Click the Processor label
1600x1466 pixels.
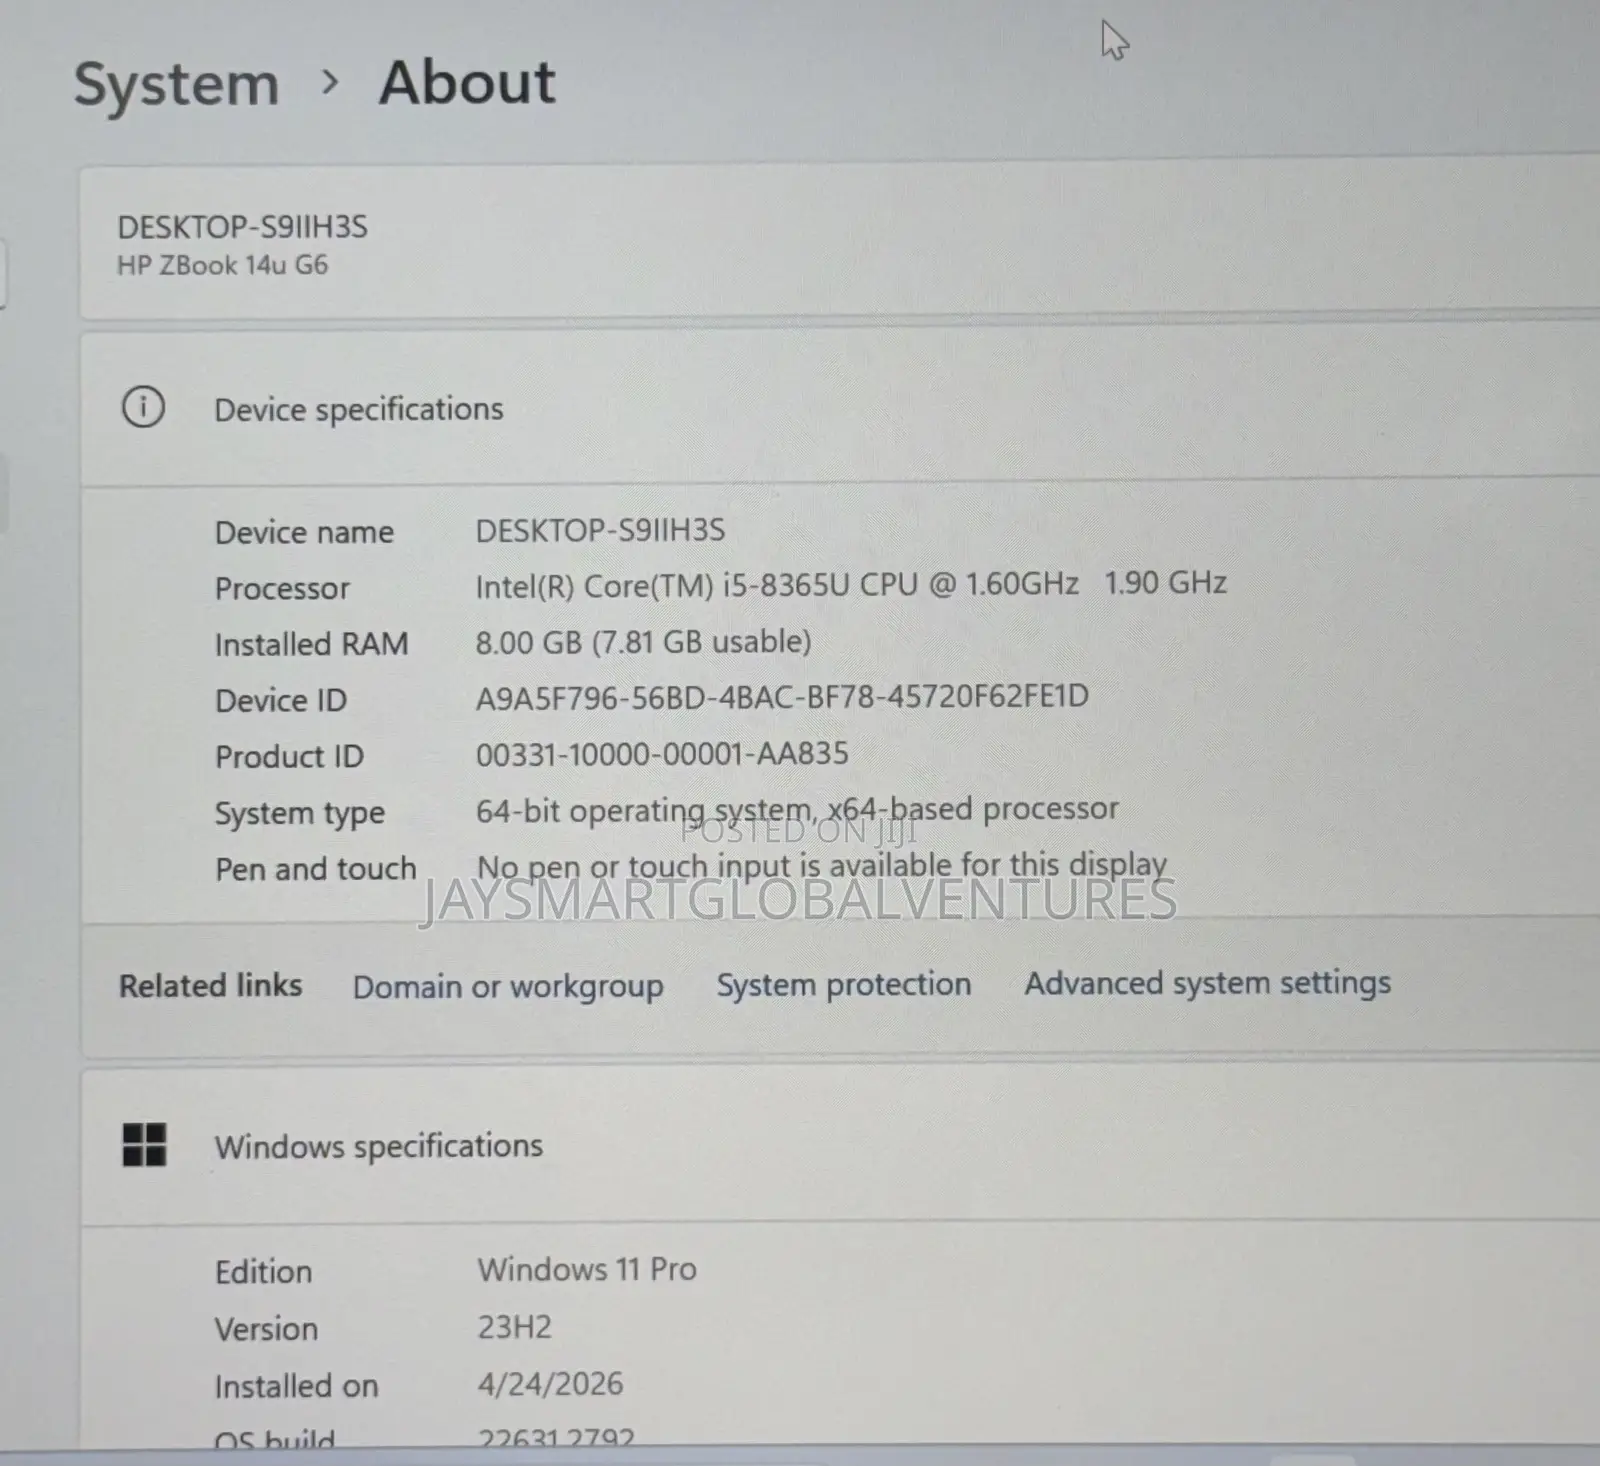click(x=282, y=588)
